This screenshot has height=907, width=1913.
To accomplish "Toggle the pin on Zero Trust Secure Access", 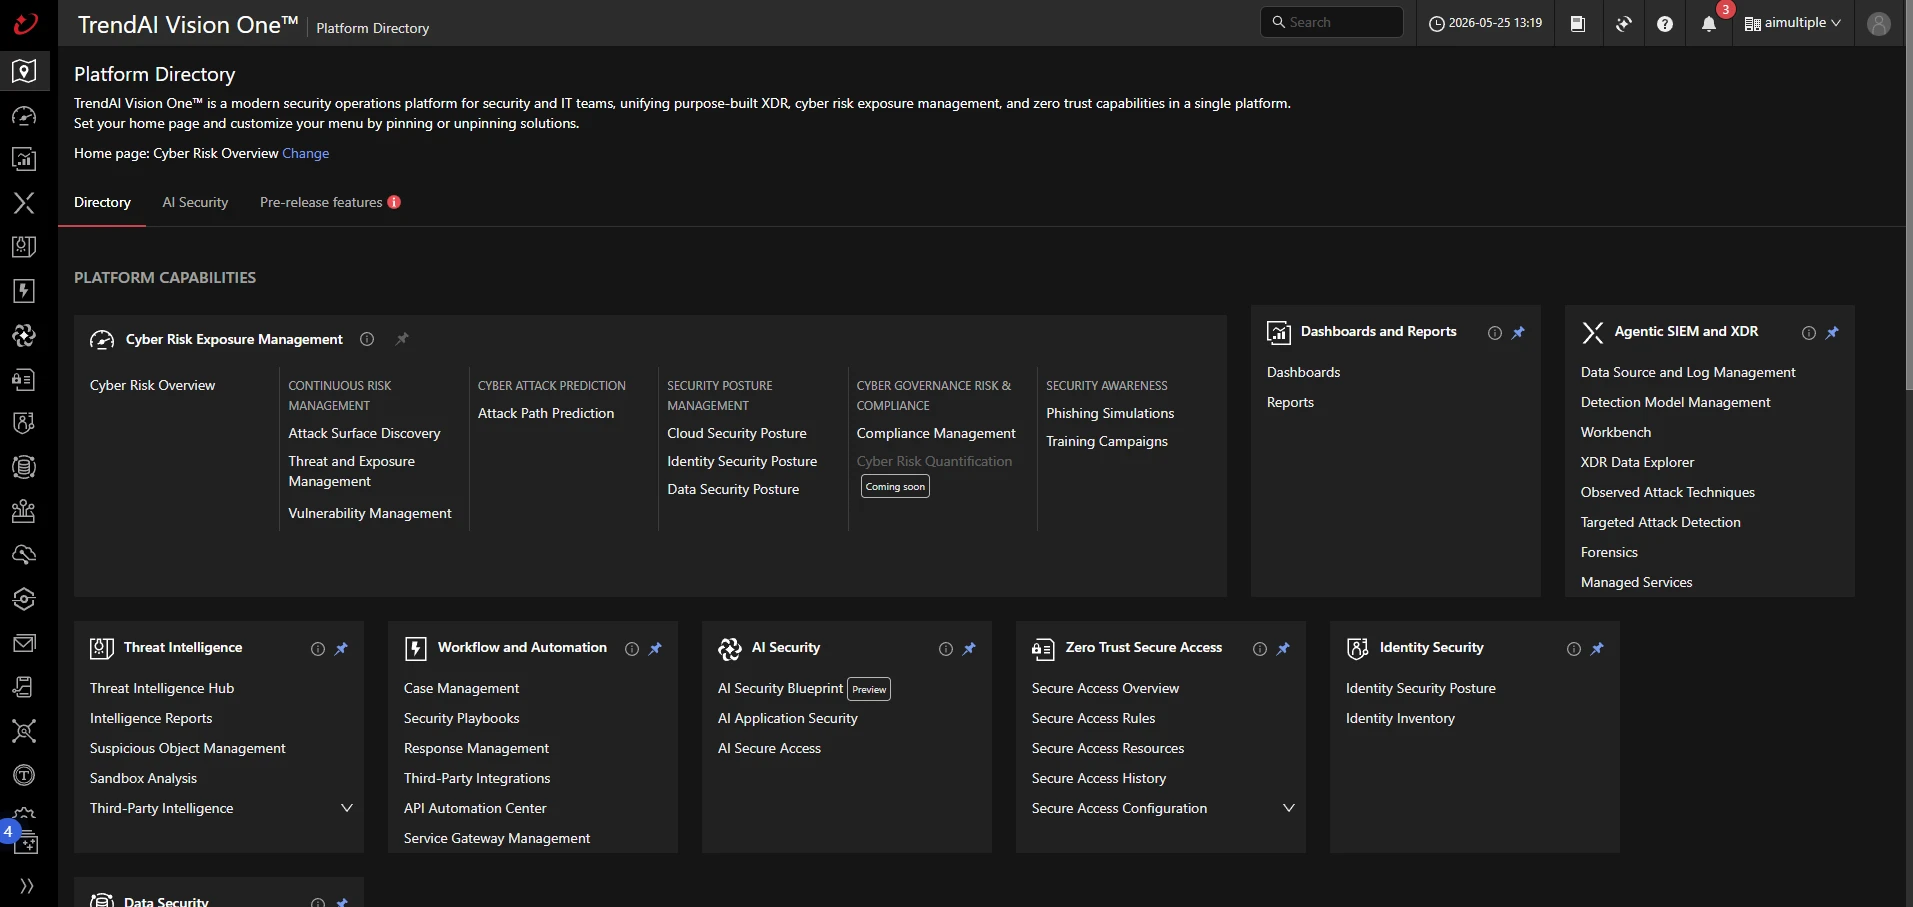I will [1283, 649].
